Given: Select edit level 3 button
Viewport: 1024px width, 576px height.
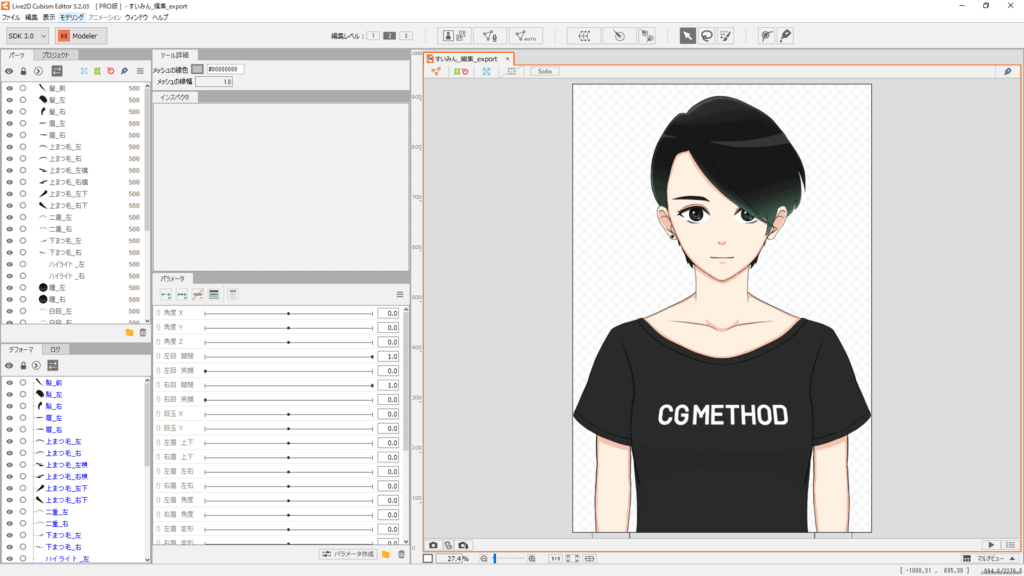Looking at the screenshot, I should [405, 35].
